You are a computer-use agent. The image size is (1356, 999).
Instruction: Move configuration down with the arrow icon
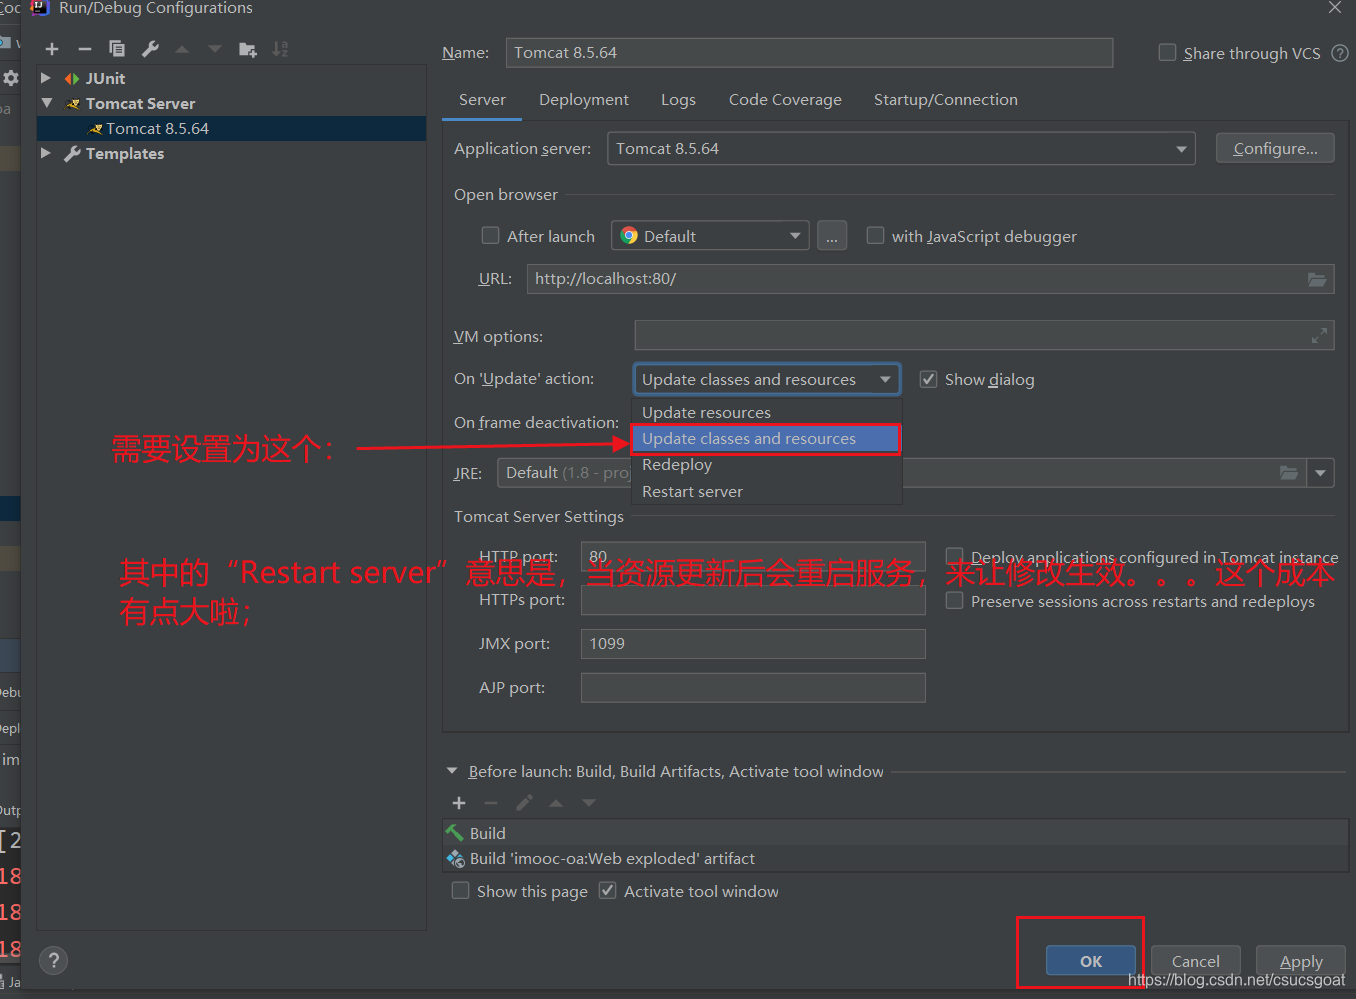(215, 49)
